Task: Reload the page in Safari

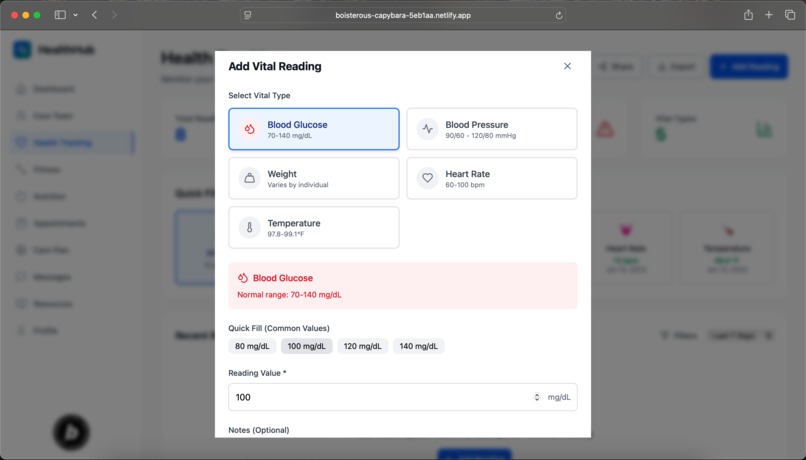Action: 559,15
